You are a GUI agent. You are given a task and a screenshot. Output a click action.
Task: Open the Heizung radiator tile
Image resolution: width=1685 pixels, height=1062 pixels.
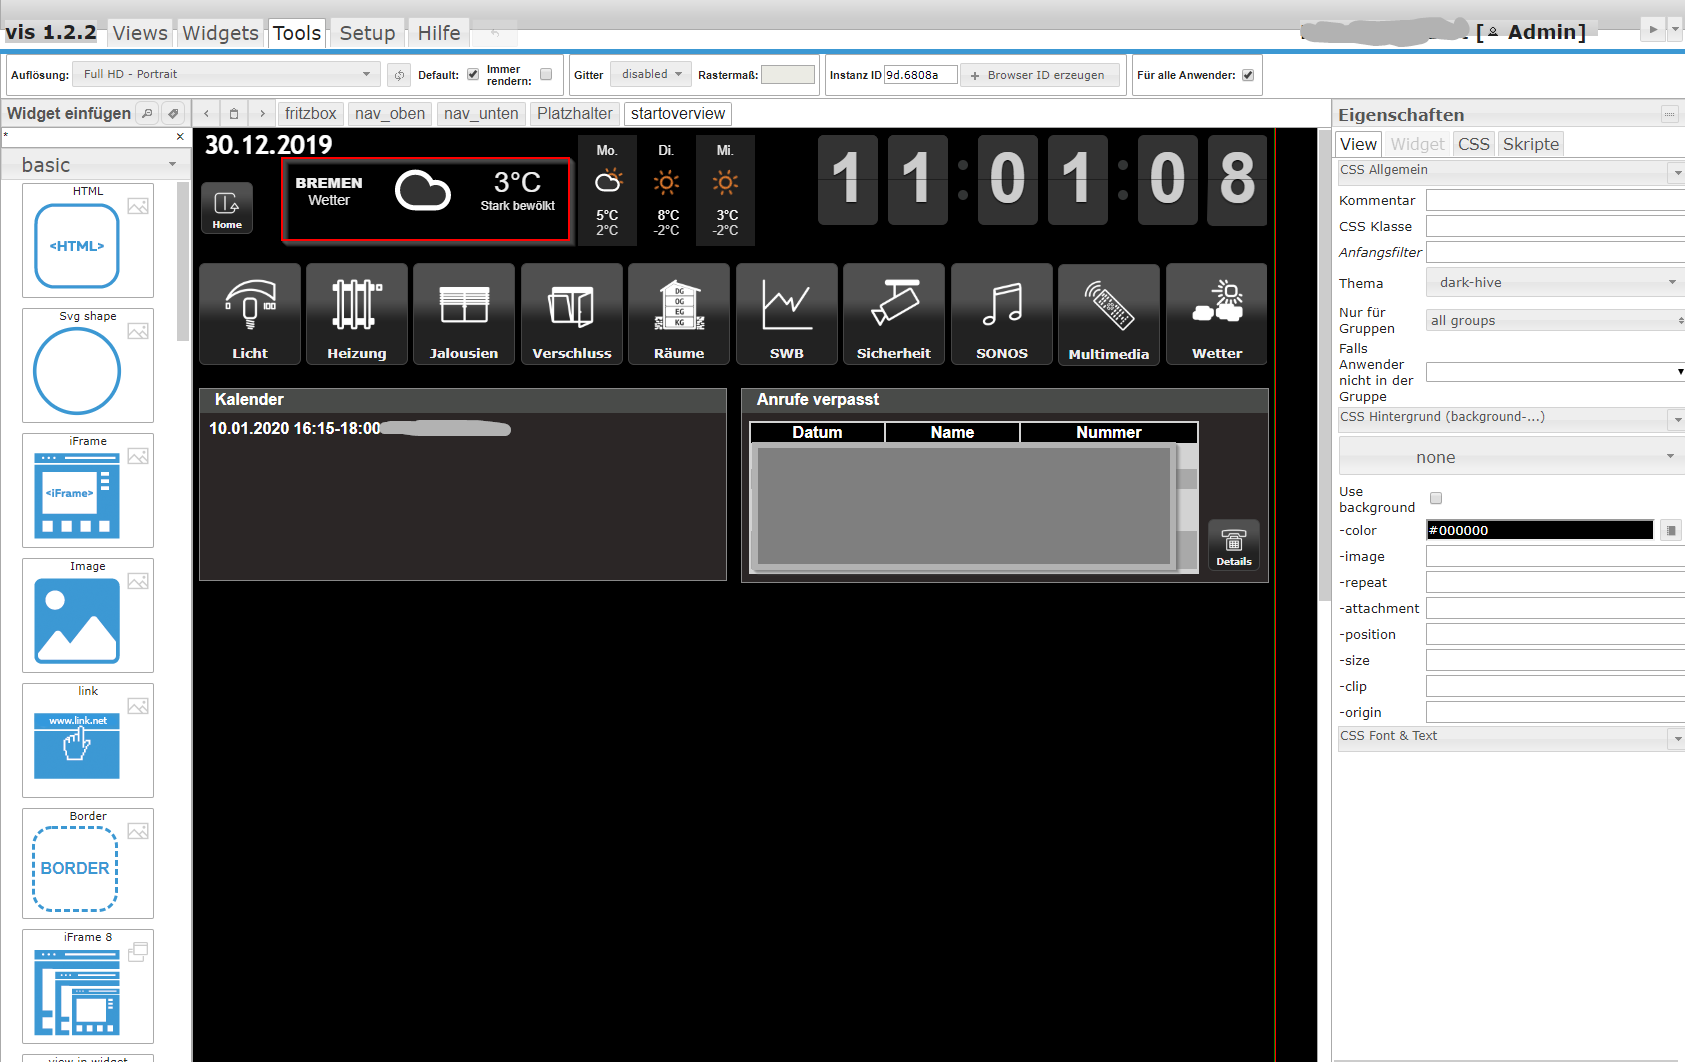[357, 314]
